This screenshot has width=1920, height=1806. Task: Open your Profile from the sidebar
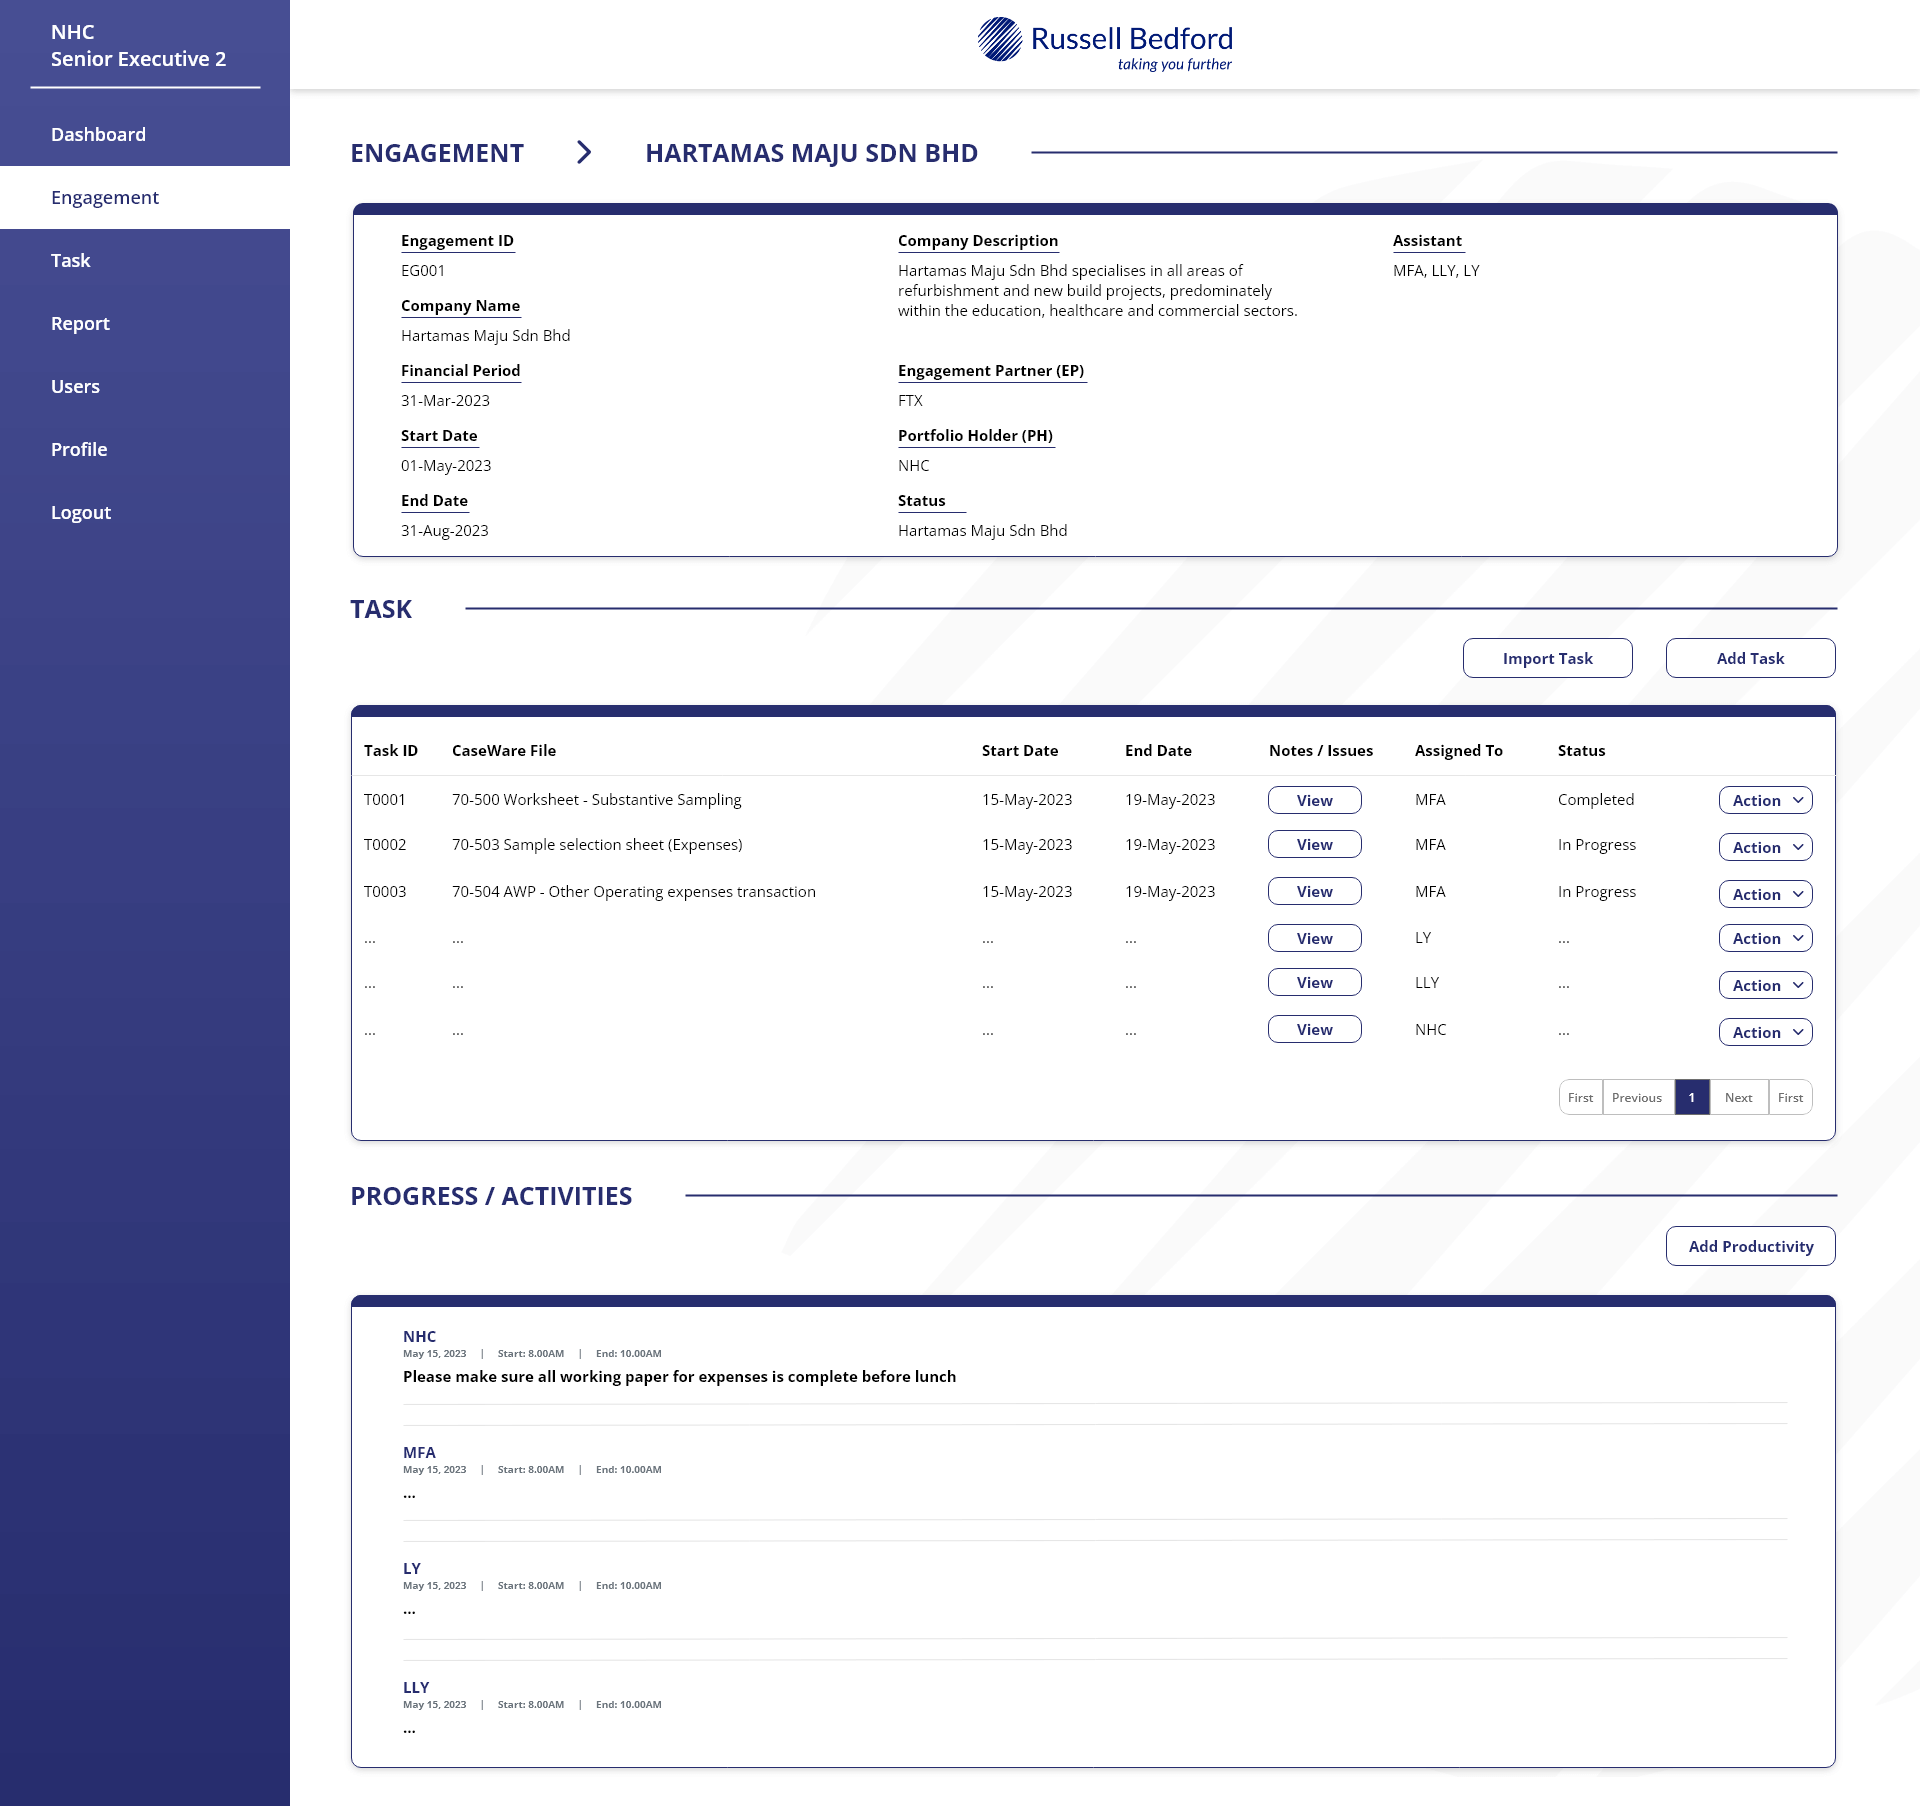coord(79,448)
